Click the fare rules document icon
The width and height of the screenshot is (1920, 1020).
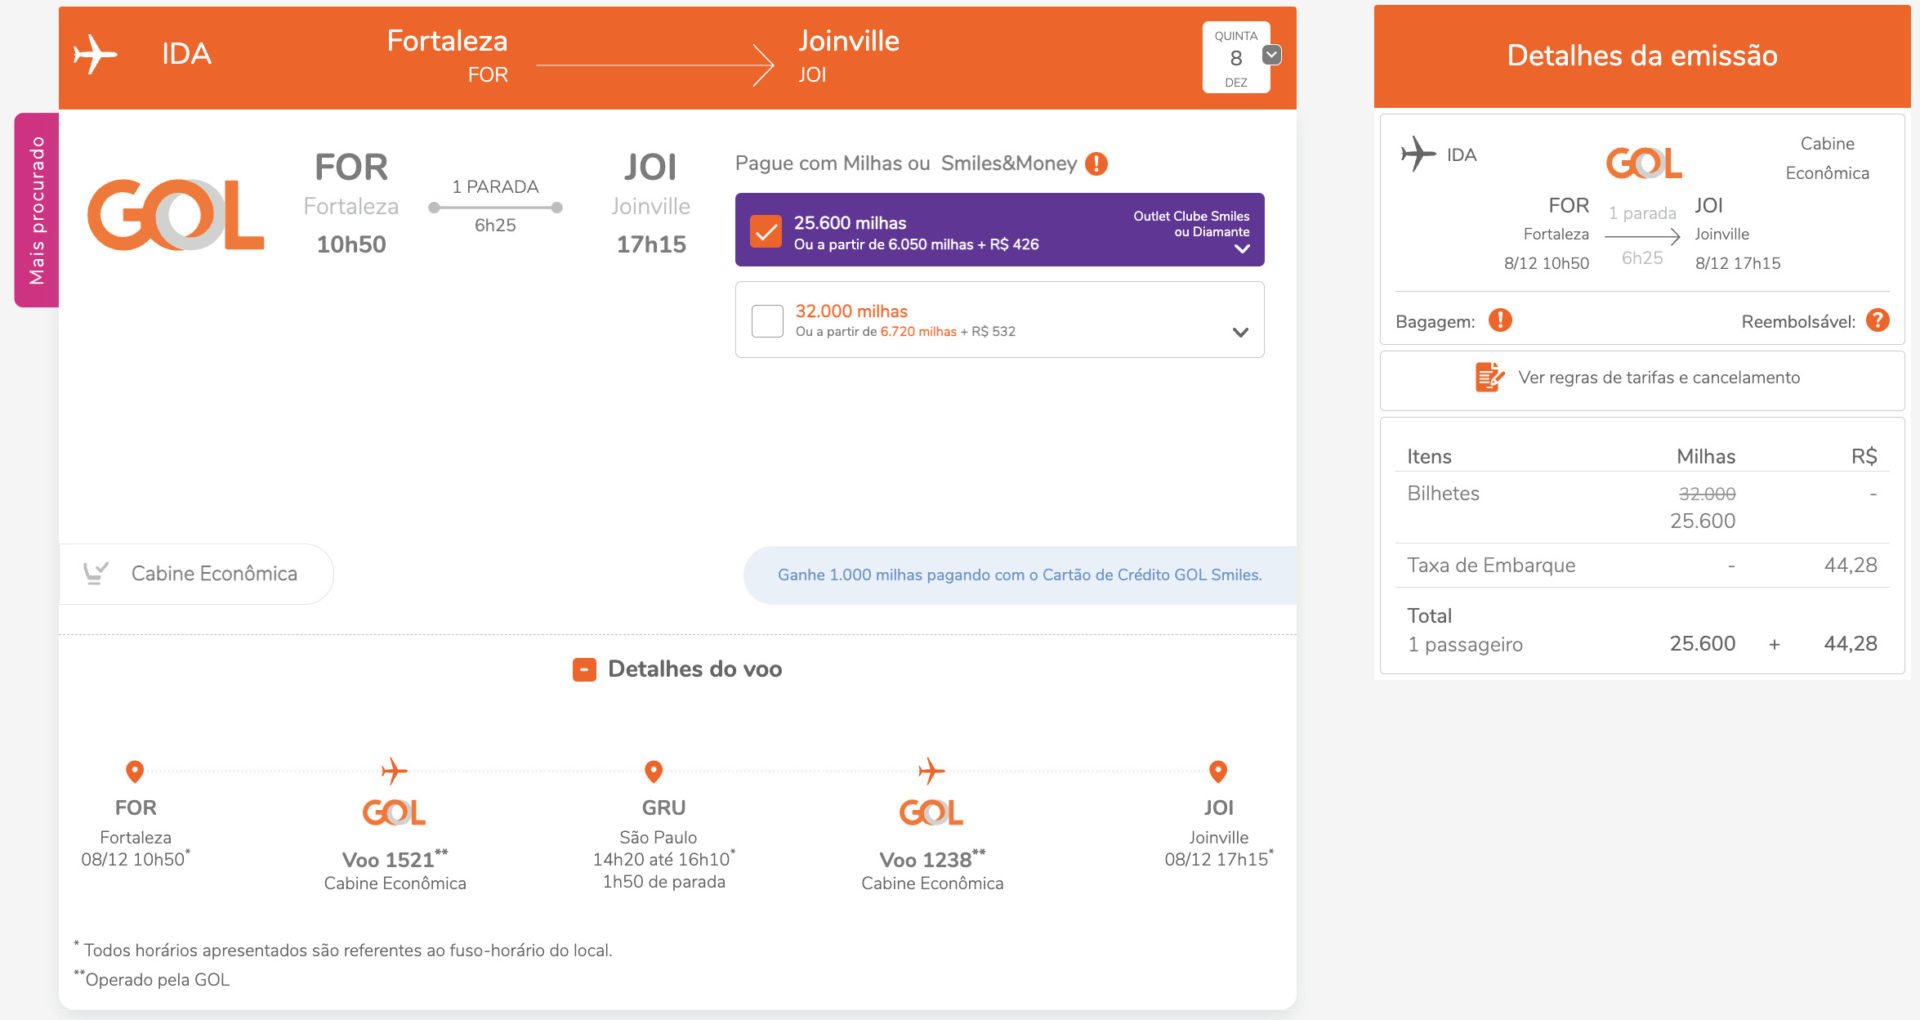[x=1489, y=377]
